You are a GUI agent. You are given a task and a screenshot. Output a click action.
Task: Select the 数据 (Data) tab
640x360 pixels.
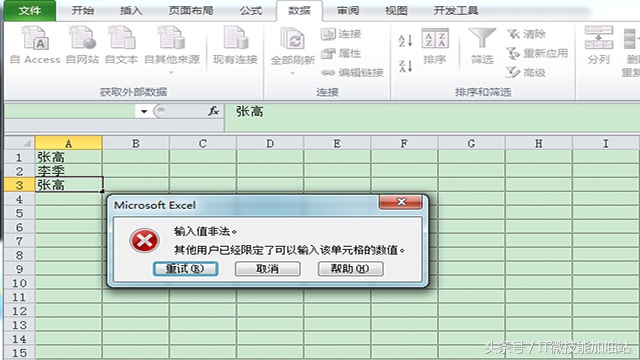tap(299, 11)
